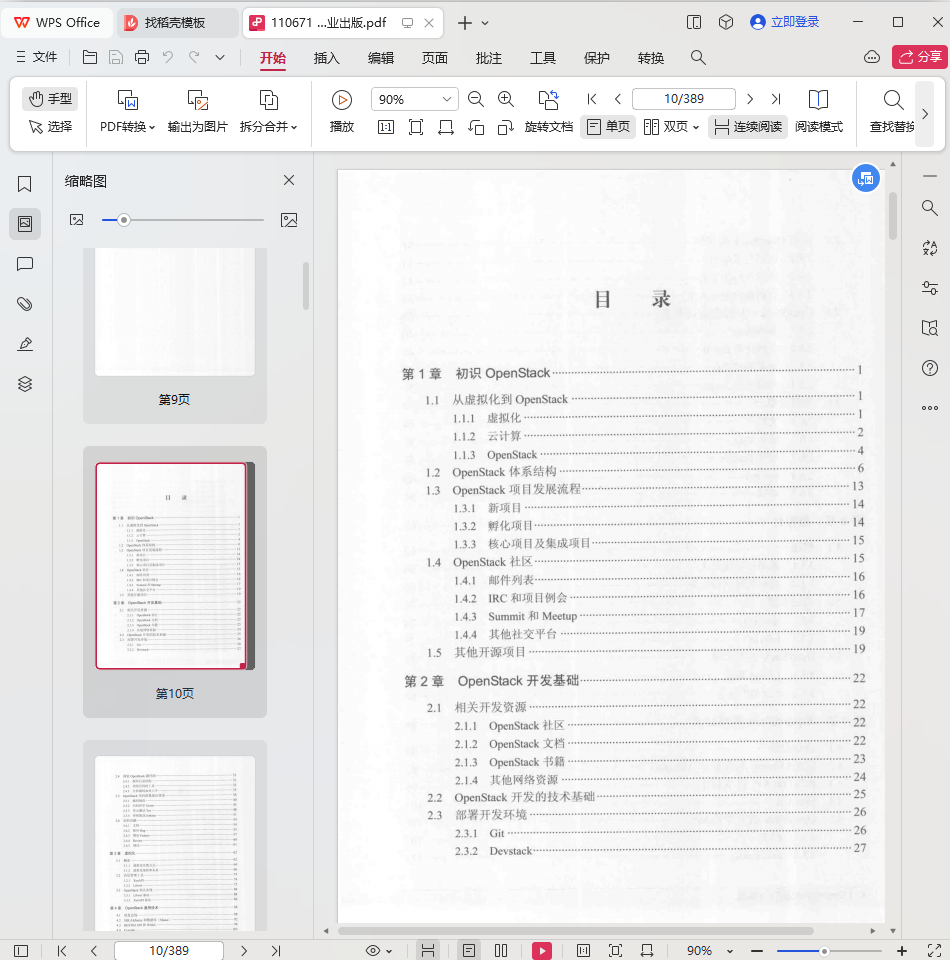Click the 分享 share button

pos(919,58)
